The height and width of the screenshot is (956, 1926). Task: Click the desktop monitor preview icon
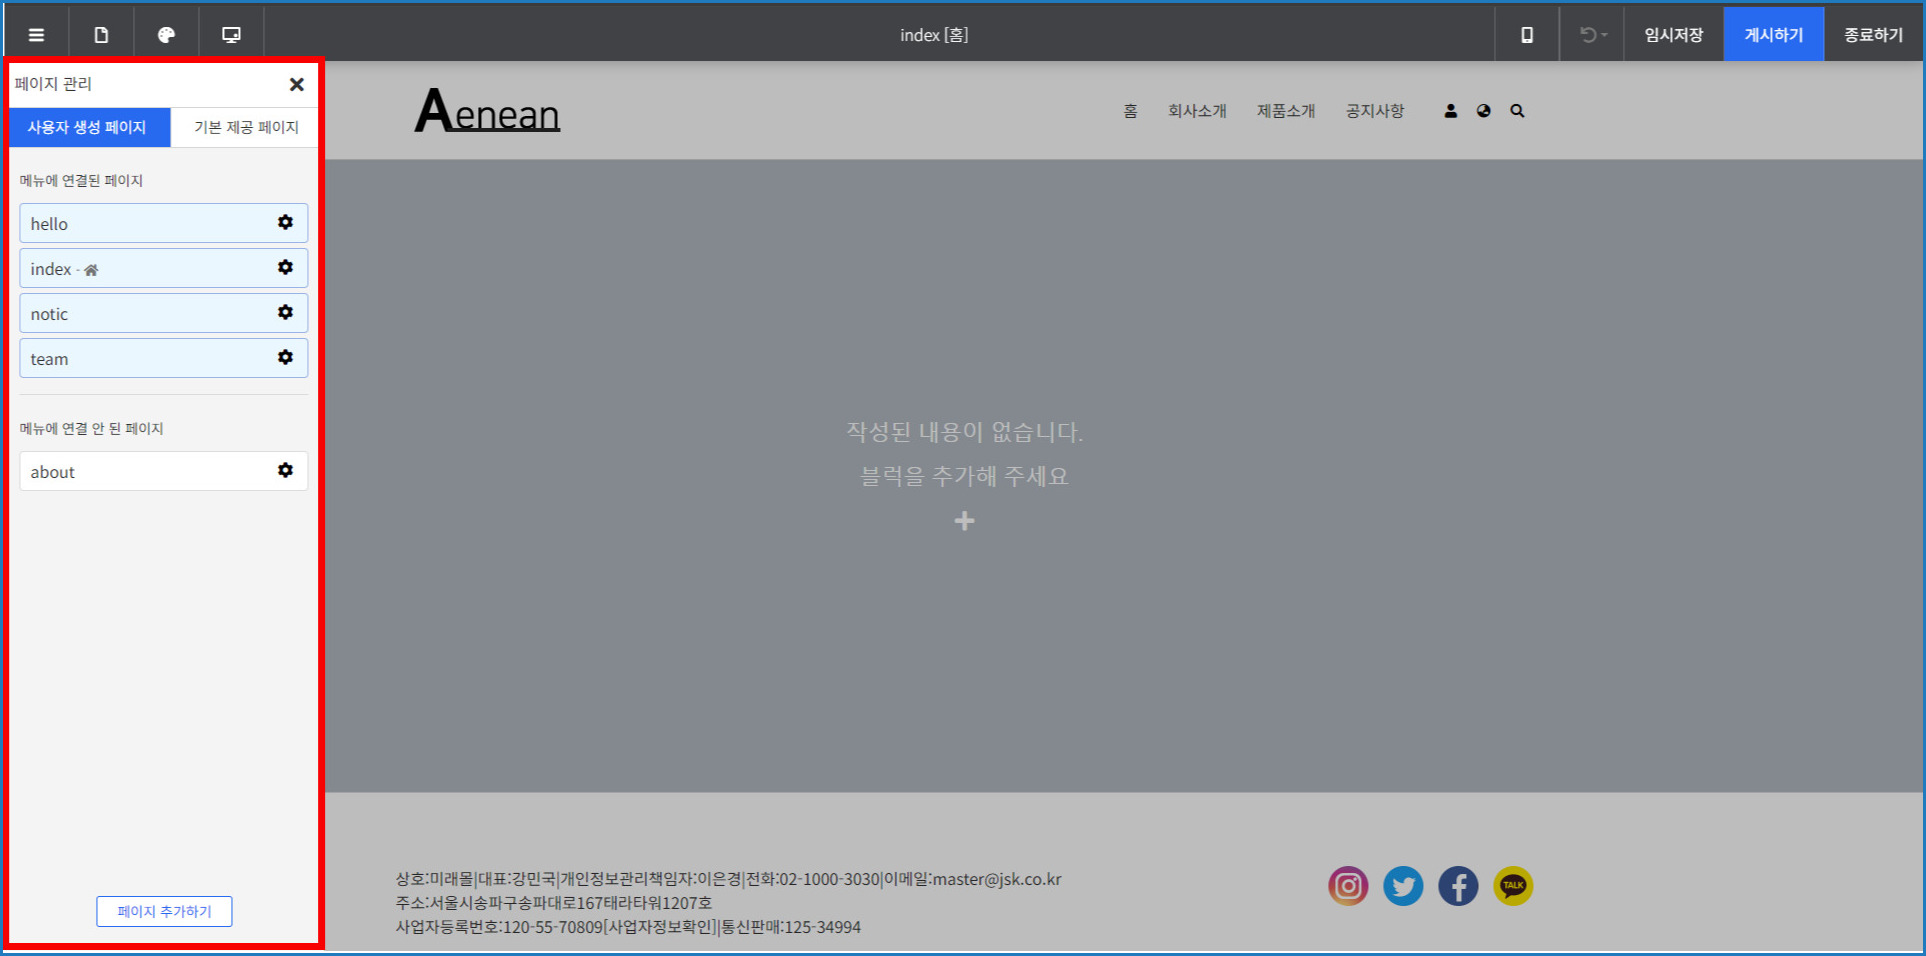(x=231, y=35)
